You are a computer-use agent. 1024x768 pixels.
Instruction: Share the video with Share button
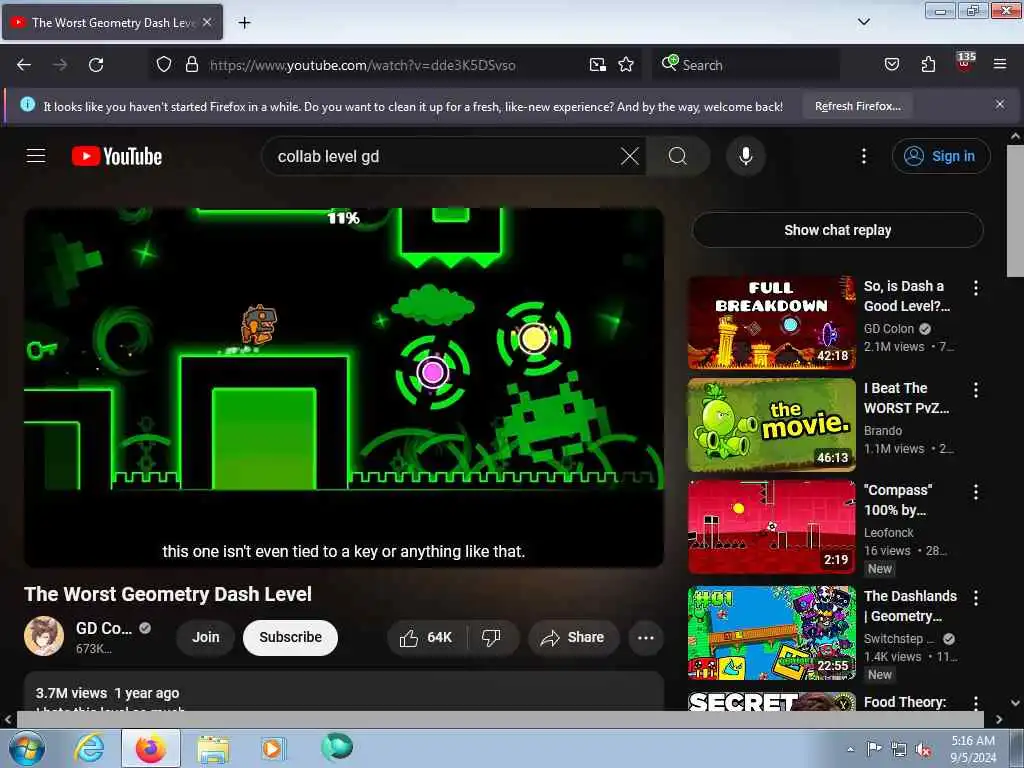[573, 637]
